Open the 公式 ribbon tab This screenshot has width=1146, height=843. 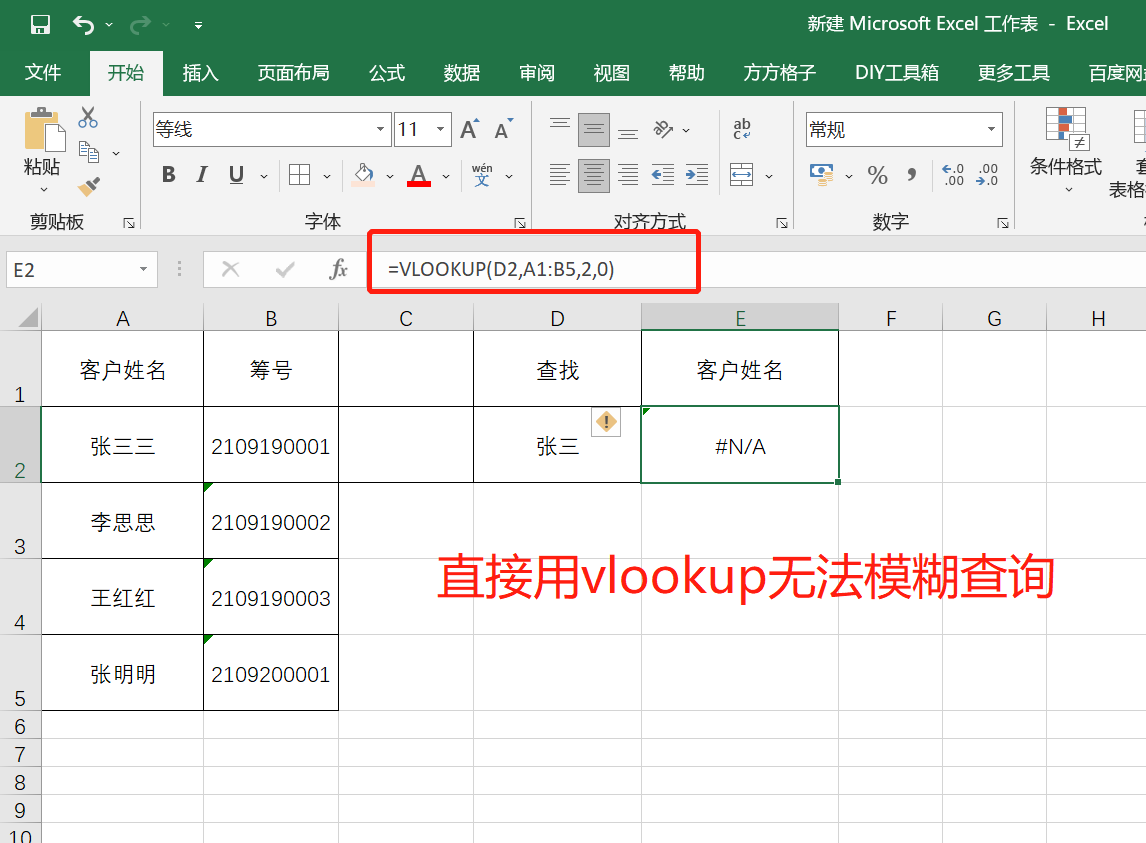tap(387, 73)
